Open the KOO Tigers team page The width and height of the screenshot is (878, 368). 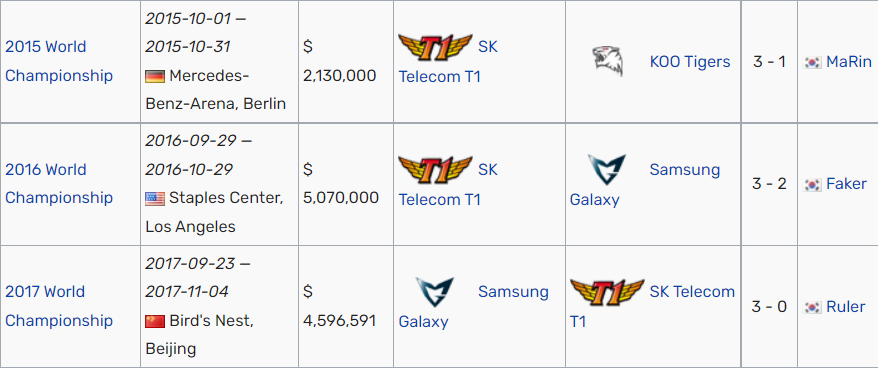click(690, 62)
